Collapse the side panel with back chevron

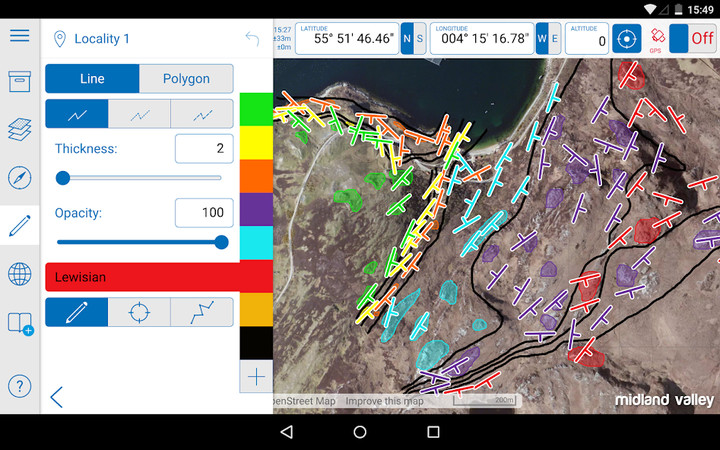click(x=56, y=397)
